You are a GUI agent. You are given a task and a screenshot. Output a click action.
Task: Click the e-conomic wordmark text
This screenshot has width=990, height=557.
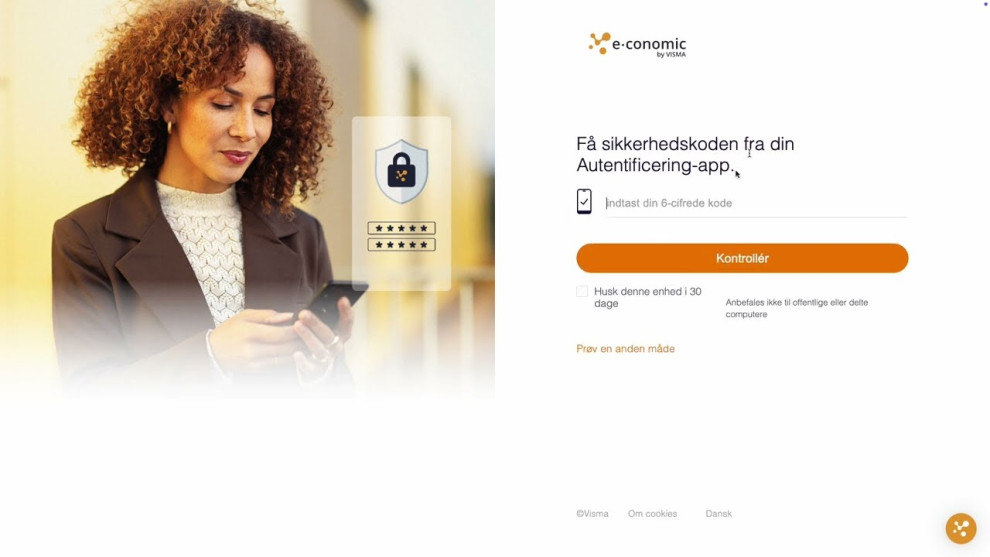pyautogui.click(x=649, y=44)
